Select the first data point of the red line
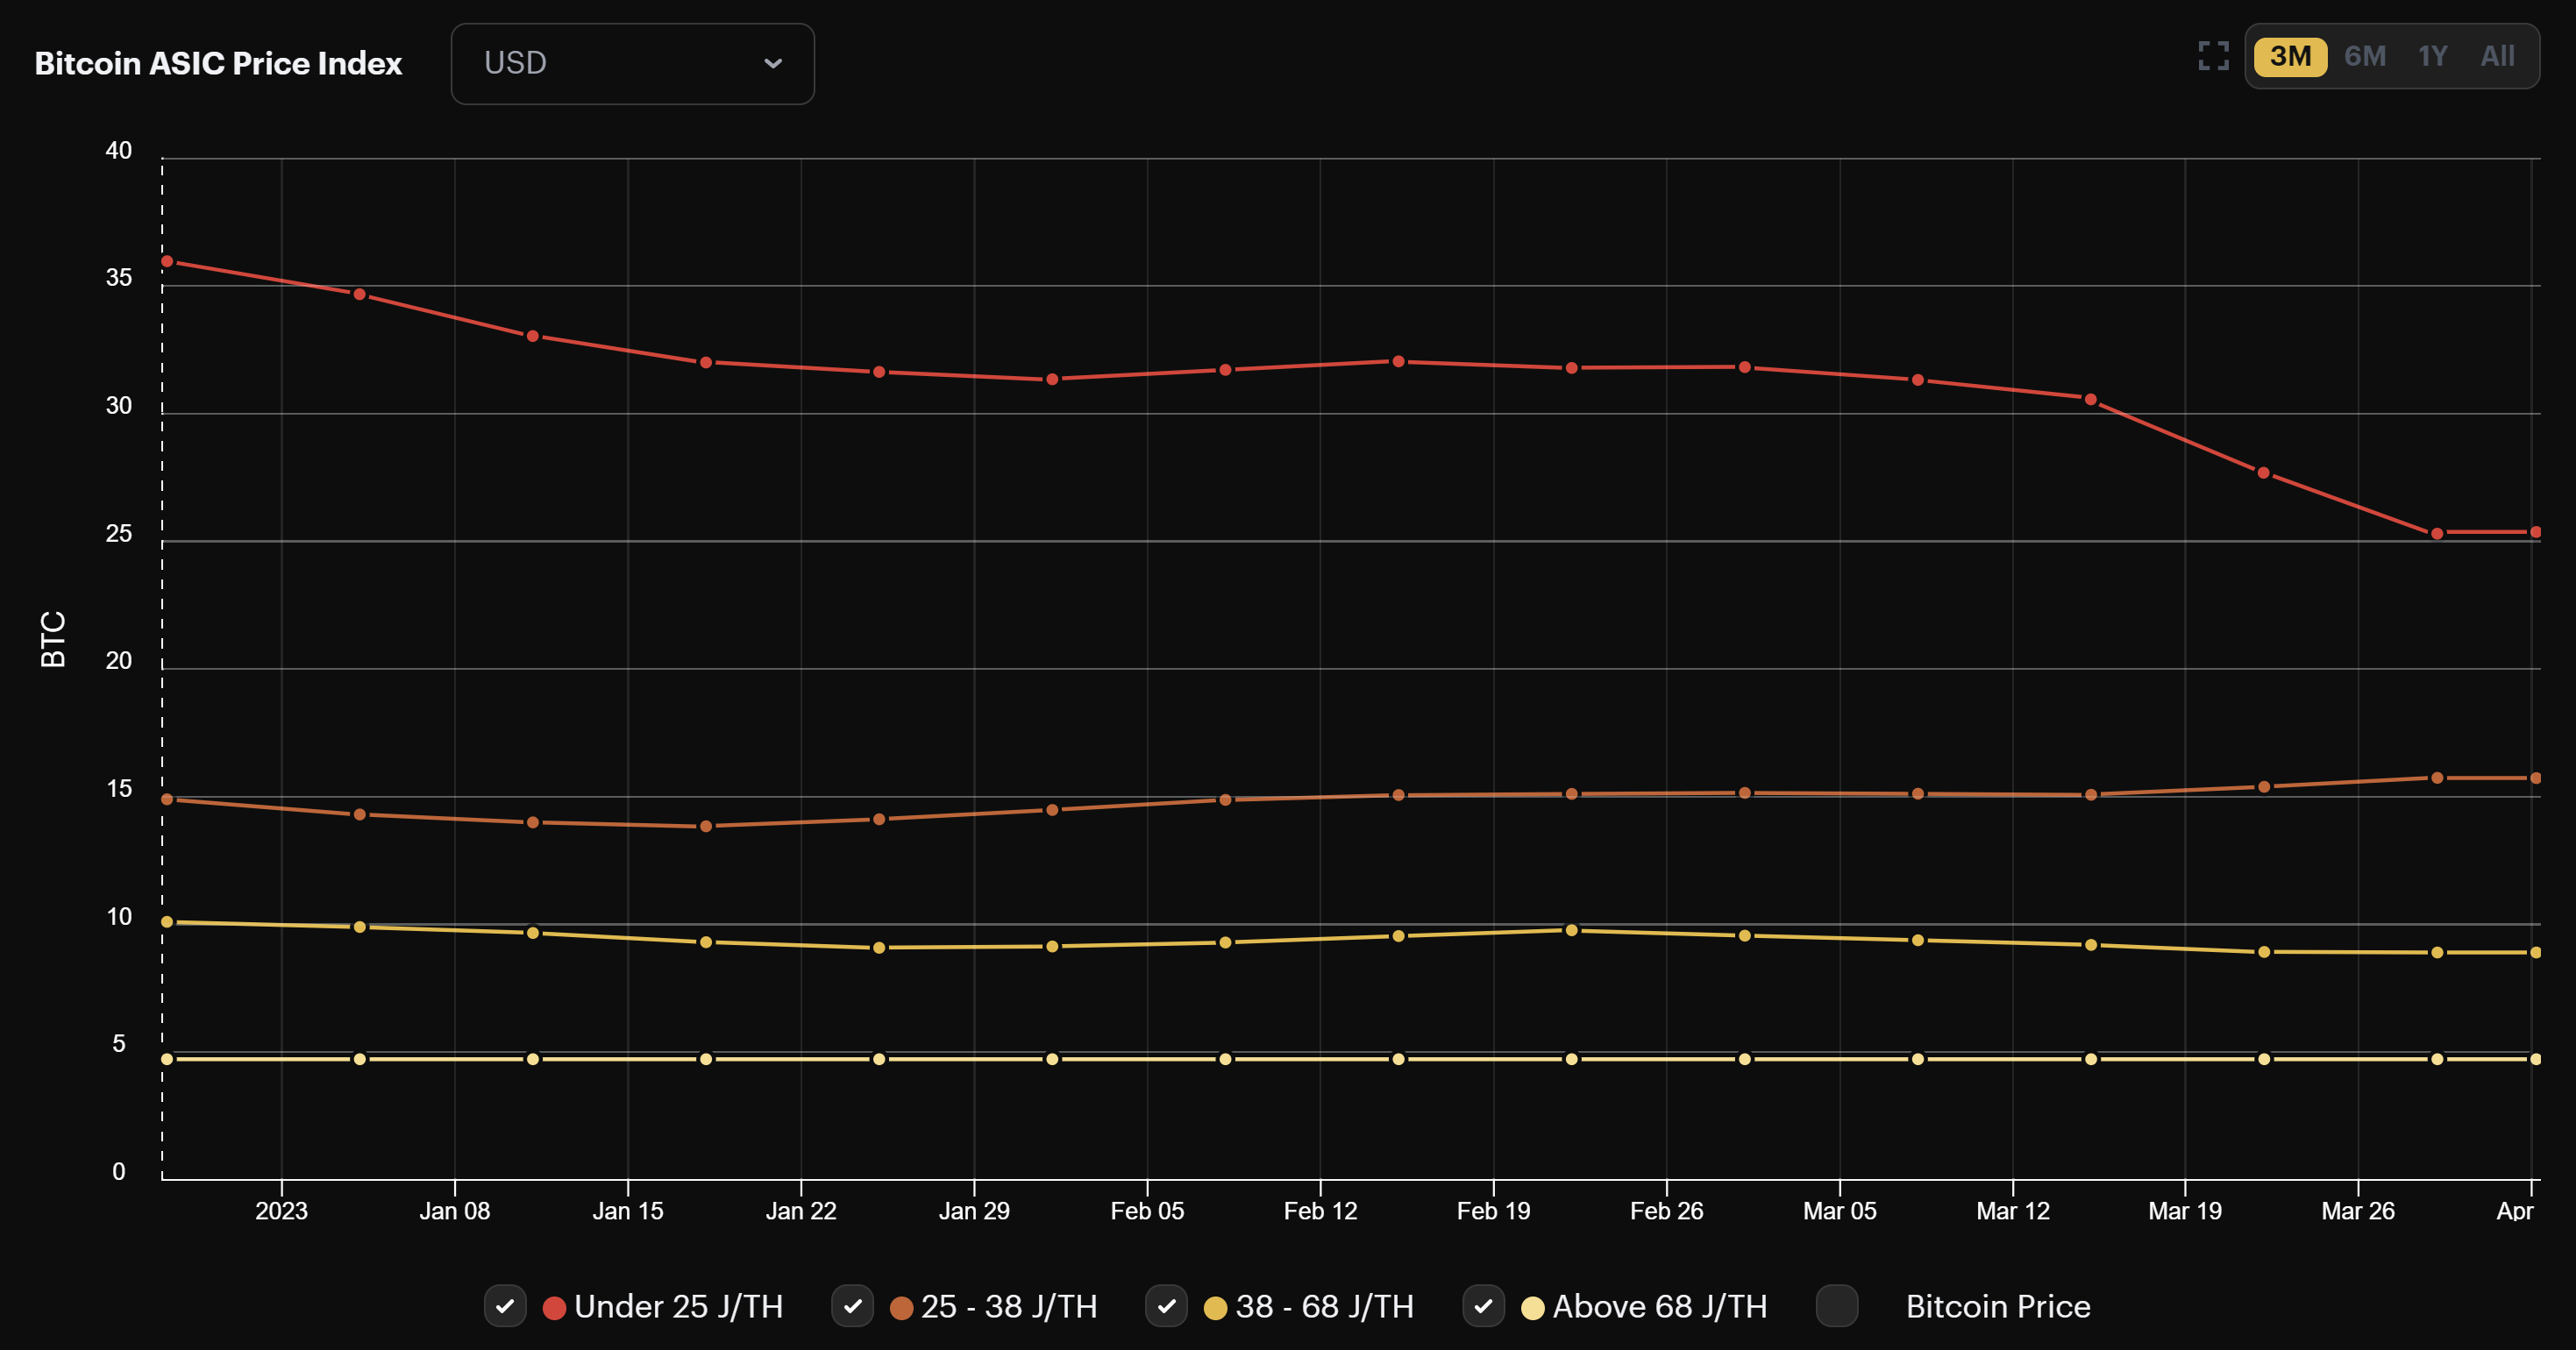The height and width of the screenshot is (1350, 2576). click(x=166, y=260)
